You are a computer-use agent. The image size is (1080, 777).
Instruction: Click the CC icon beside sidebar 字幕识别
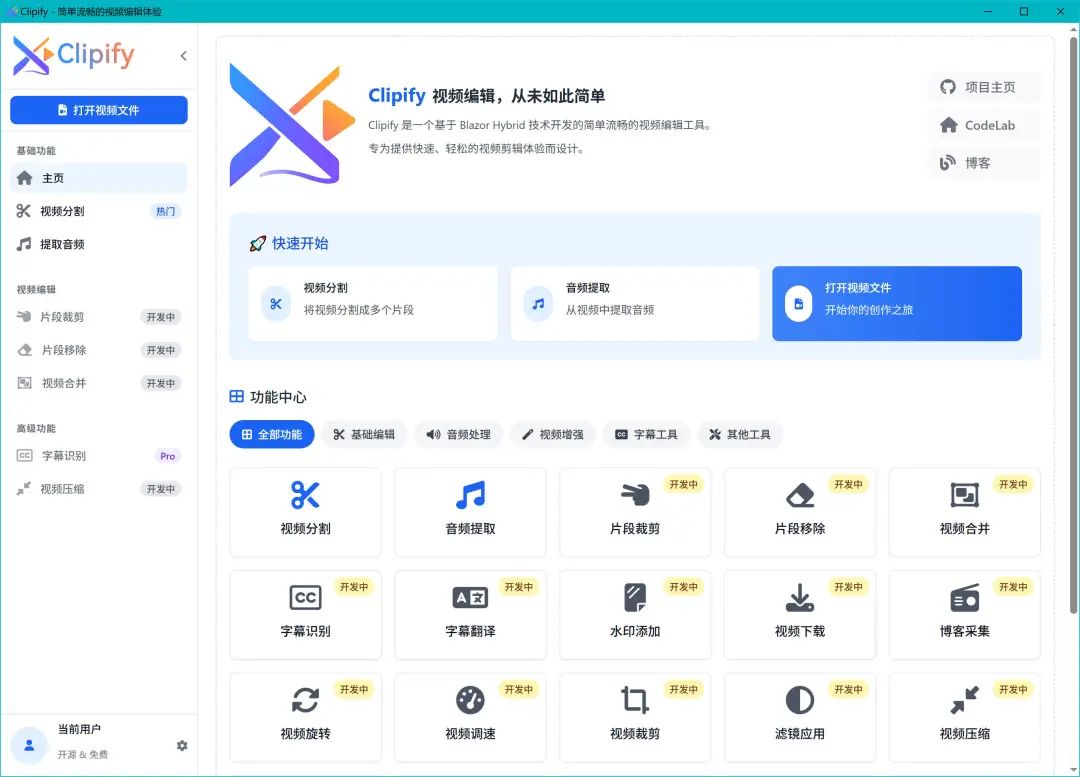25,455
